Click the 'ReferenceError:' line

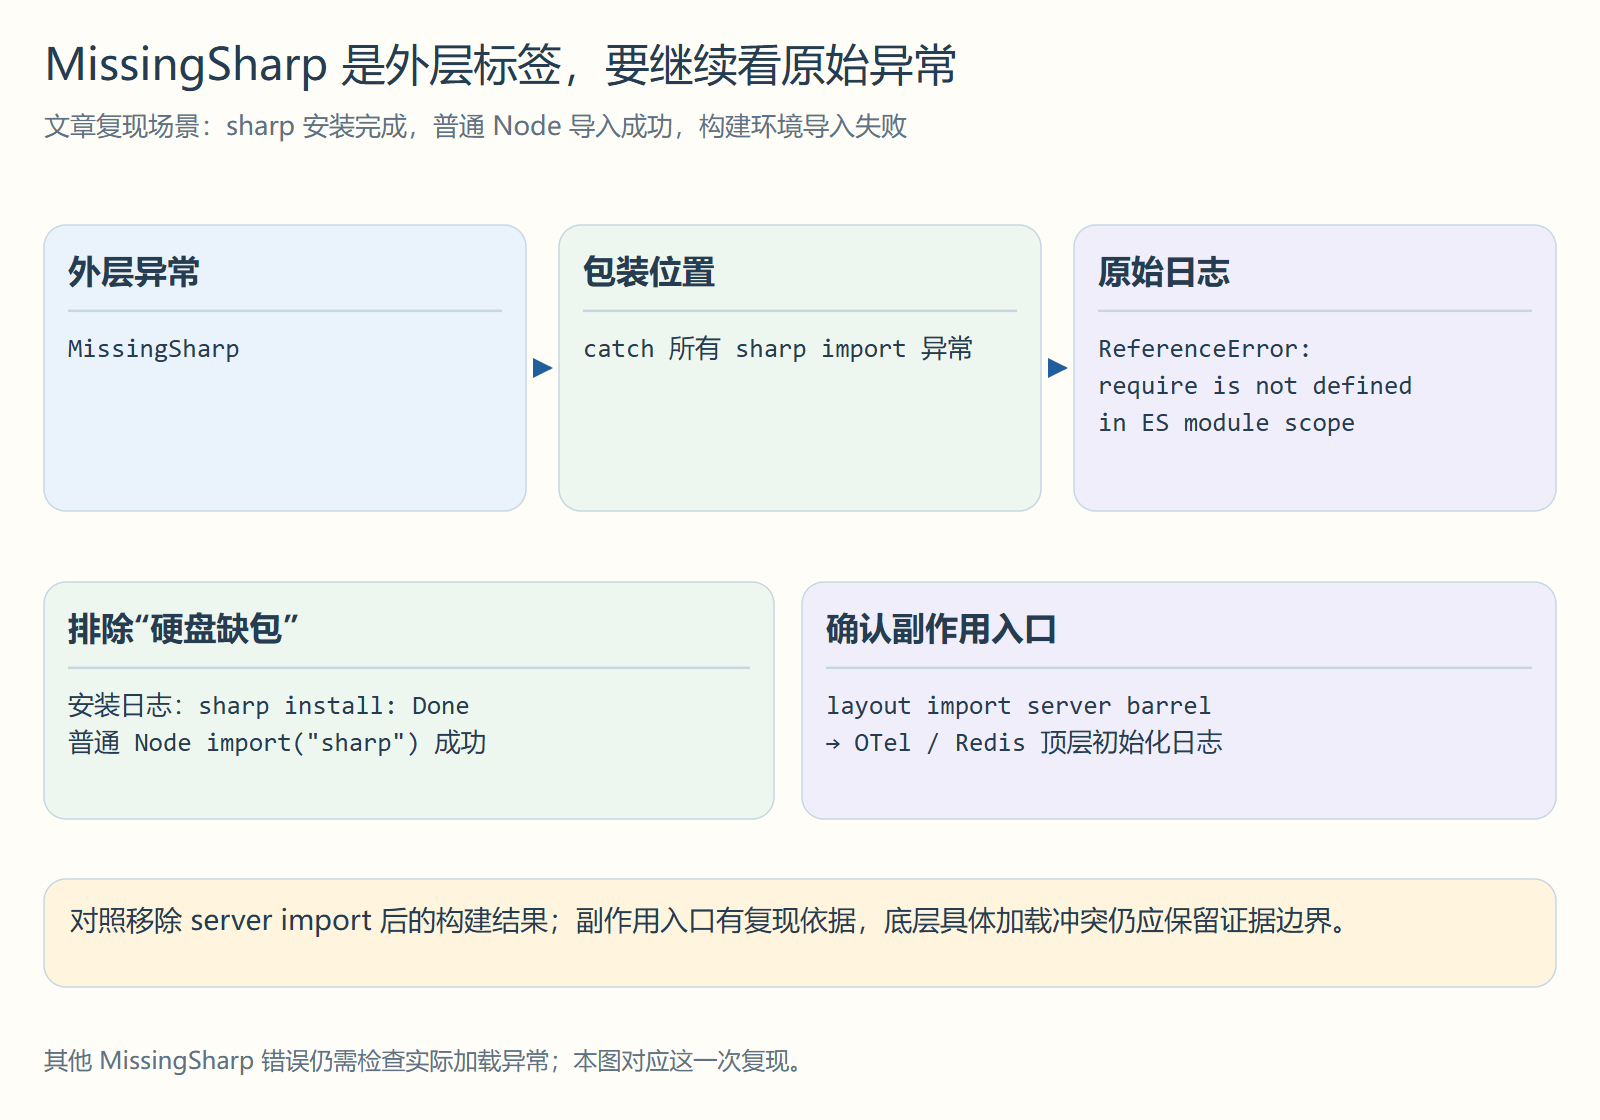click(1204, 349)
